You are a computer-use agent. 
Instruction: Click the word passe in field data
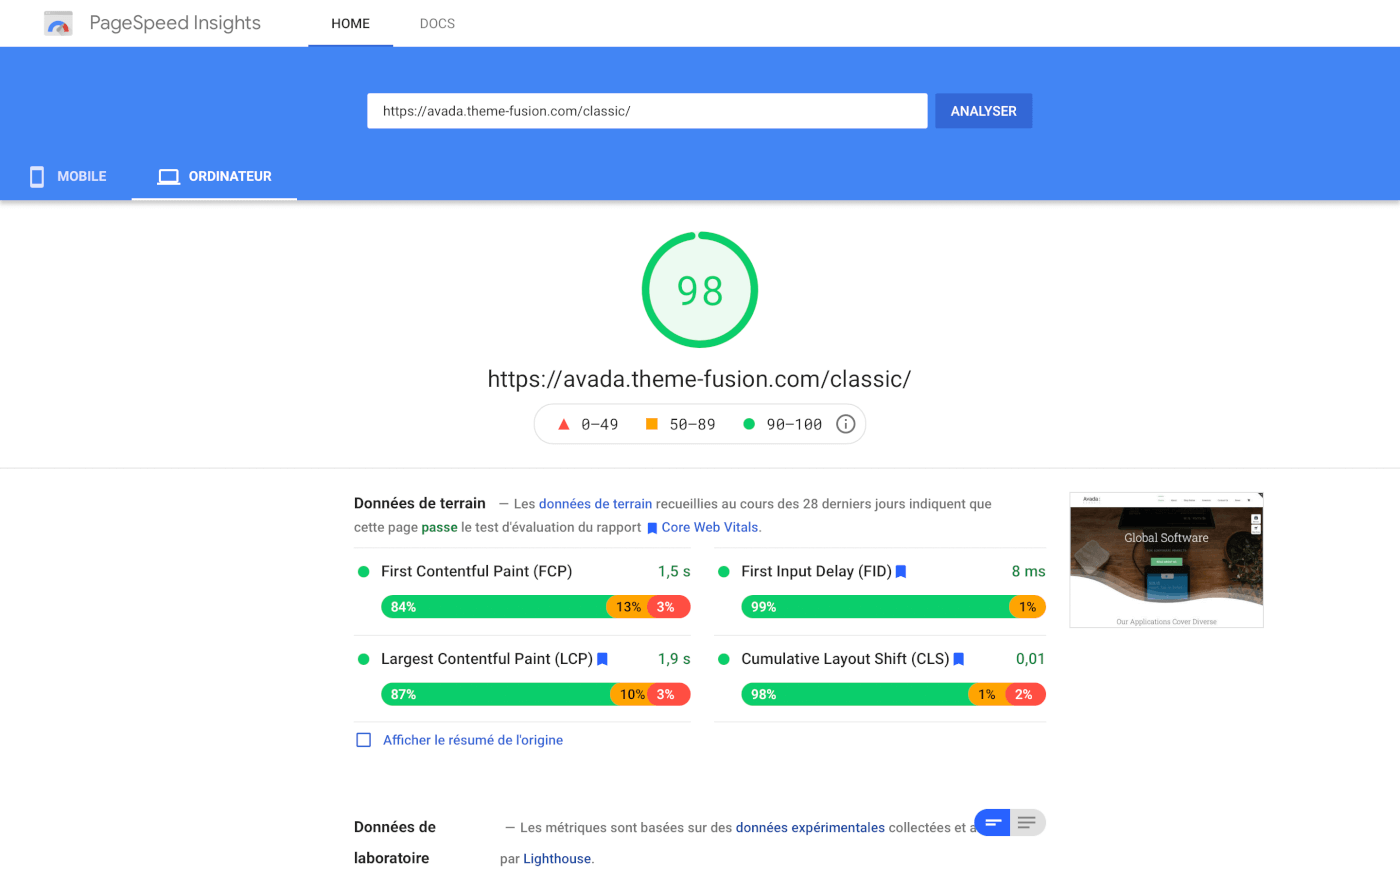click(x=439, y=527)
